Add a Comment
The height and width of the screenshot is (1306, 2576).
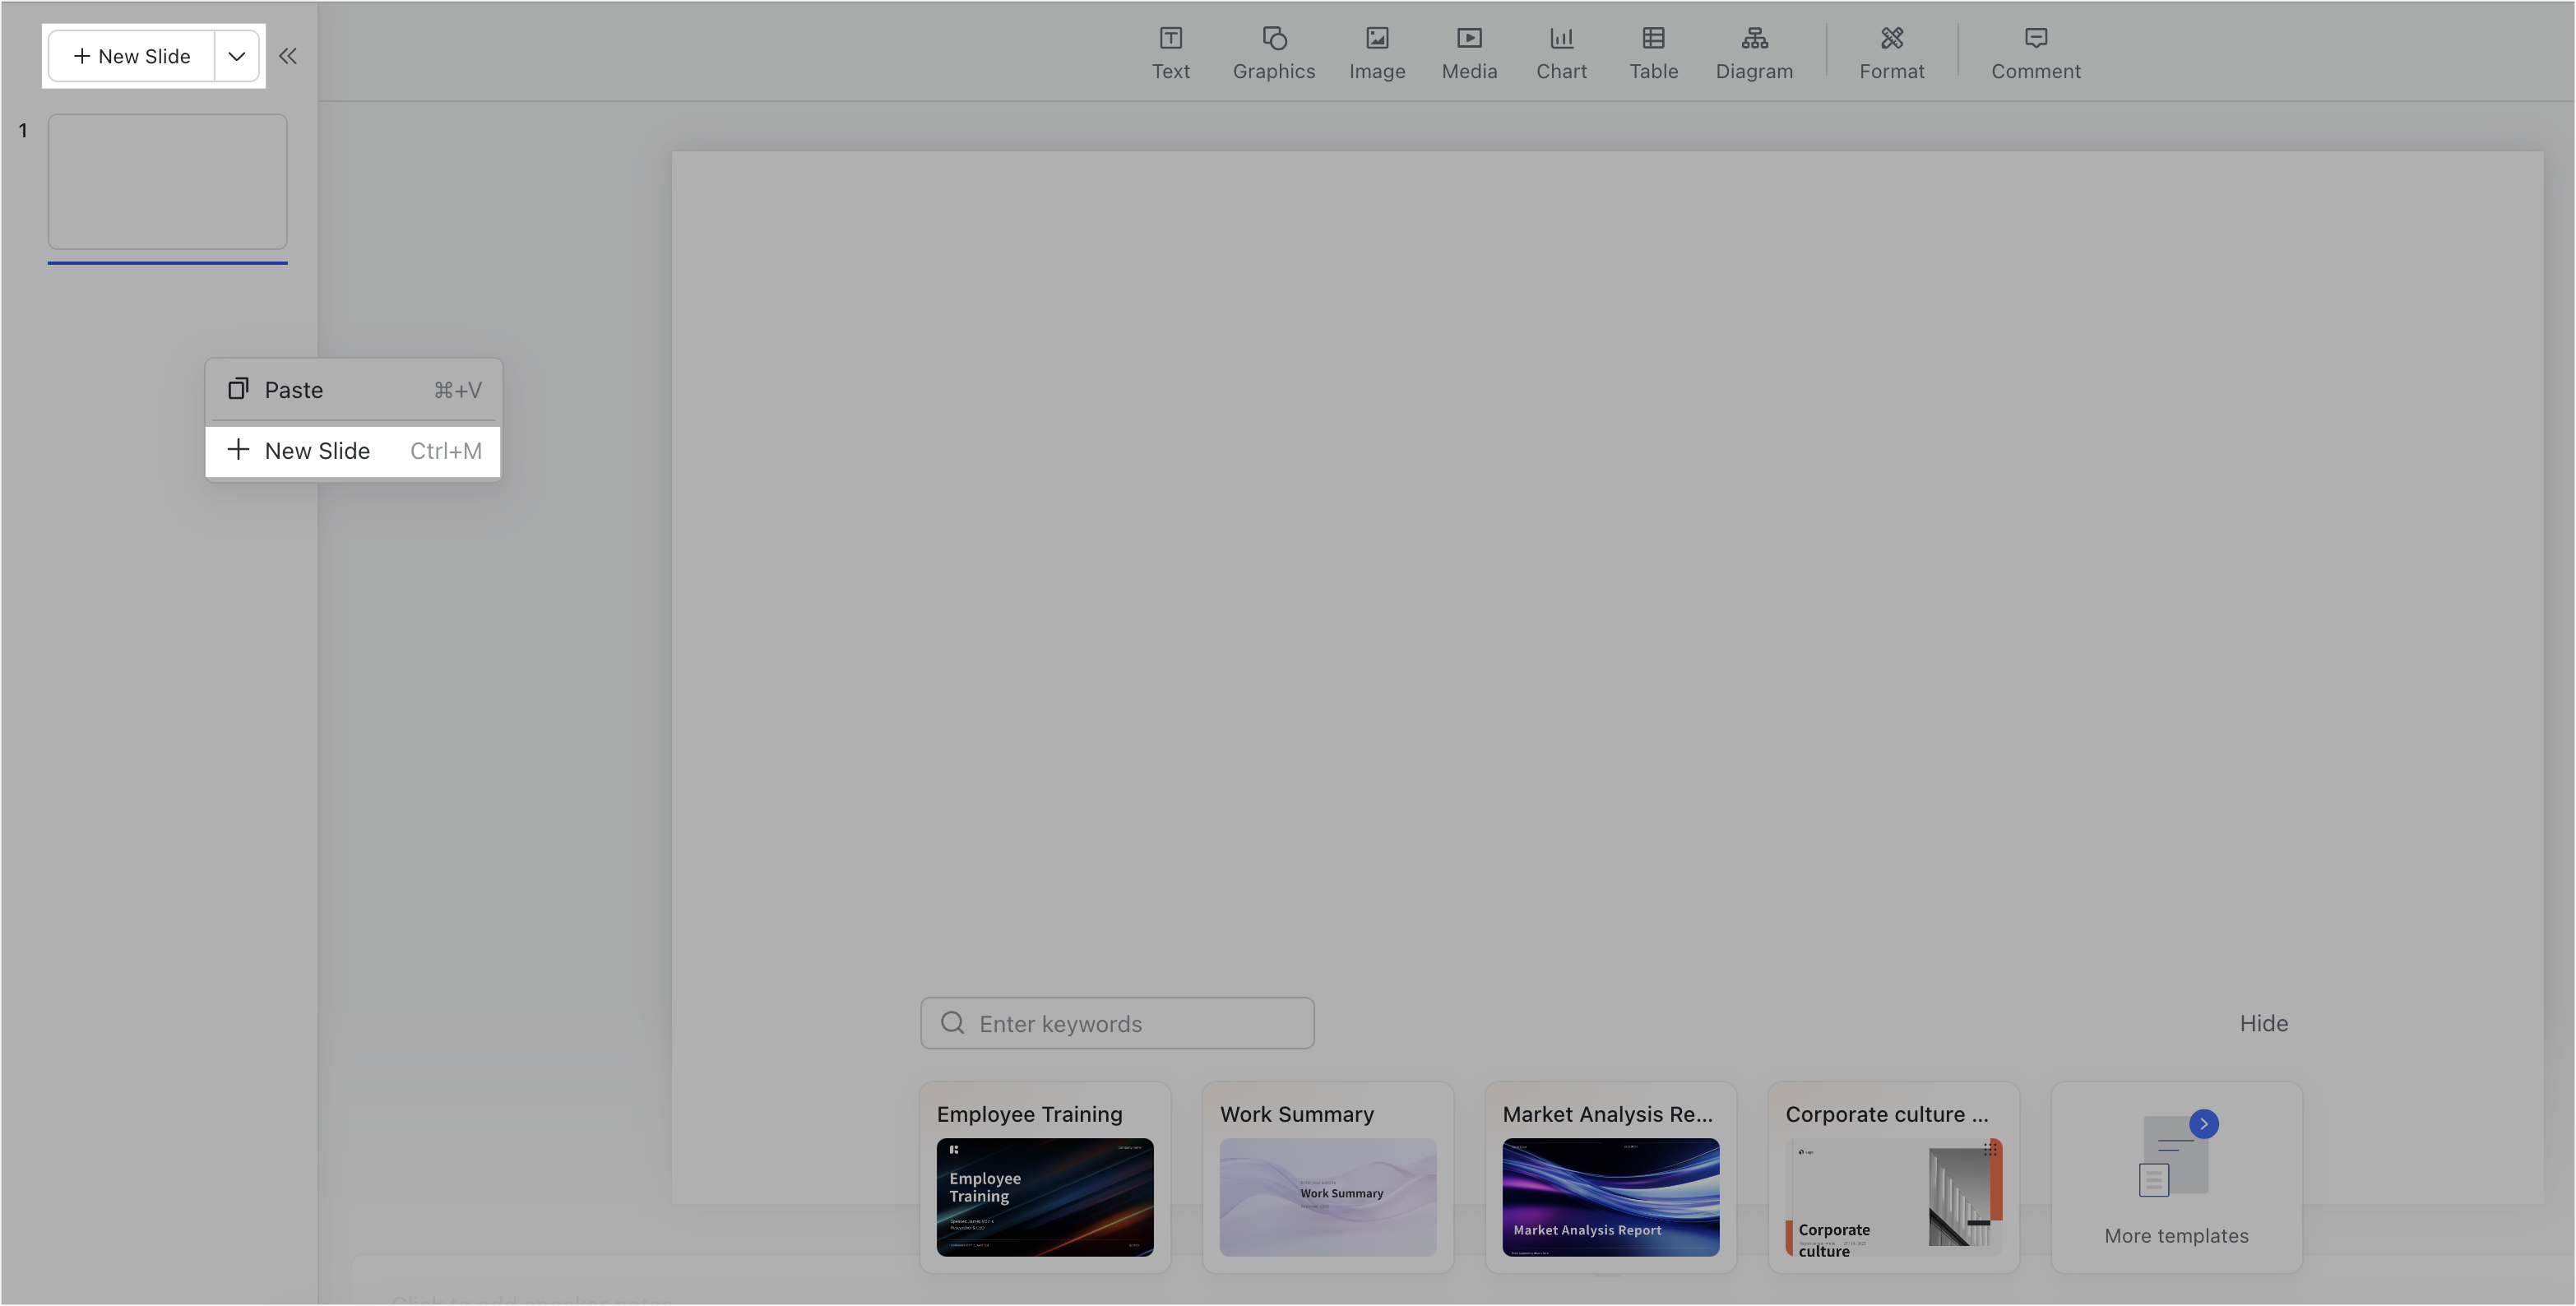click(x=2035, y=54)
